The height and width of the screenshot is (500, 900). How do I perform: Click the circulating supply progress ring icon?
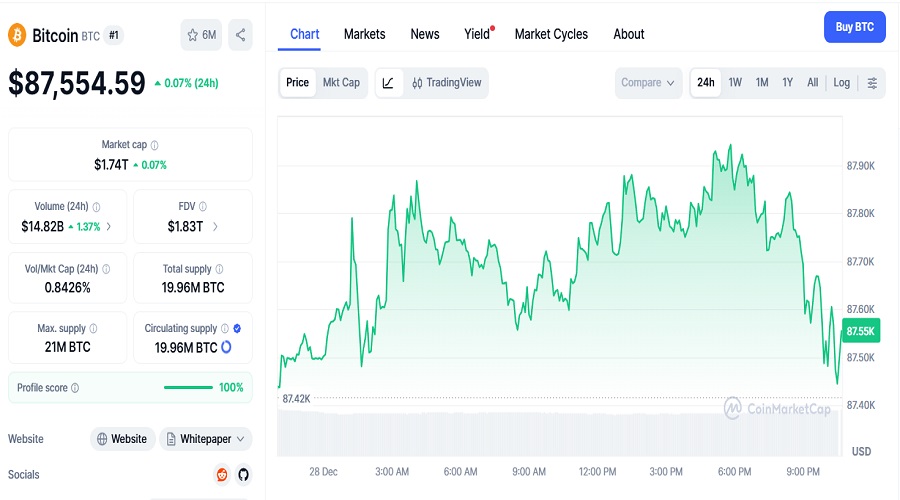226,347
